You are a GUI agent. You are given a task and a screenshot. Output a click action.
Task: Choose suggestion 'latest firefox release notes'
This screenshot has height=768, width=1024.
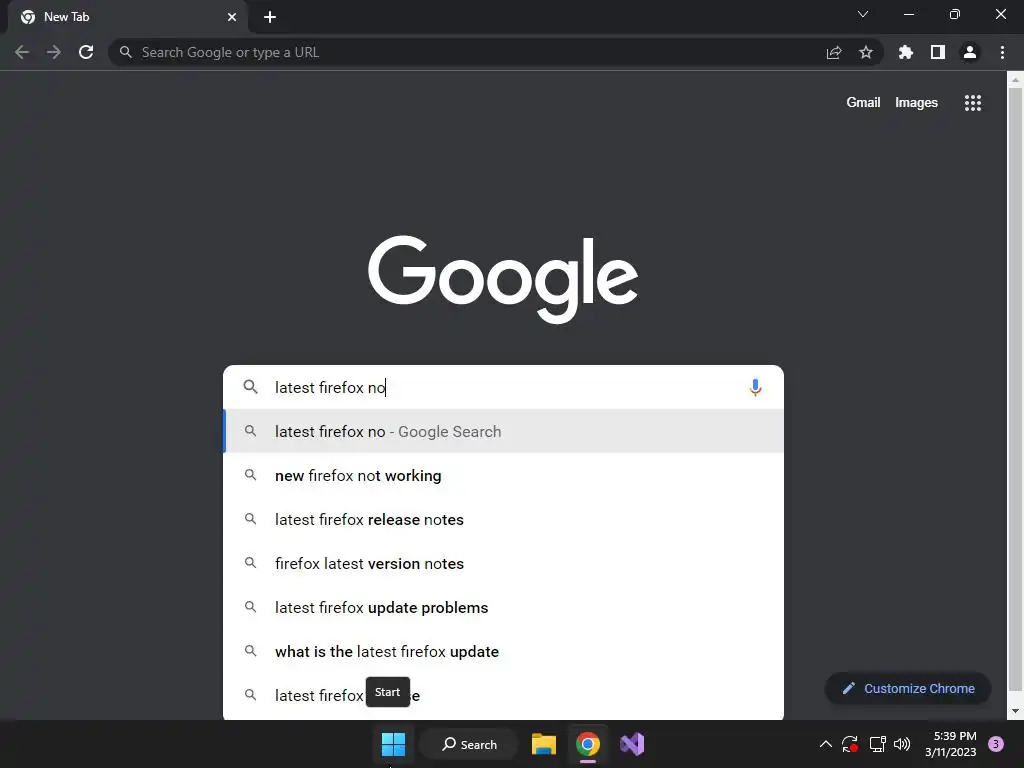[x=504, y=519]
